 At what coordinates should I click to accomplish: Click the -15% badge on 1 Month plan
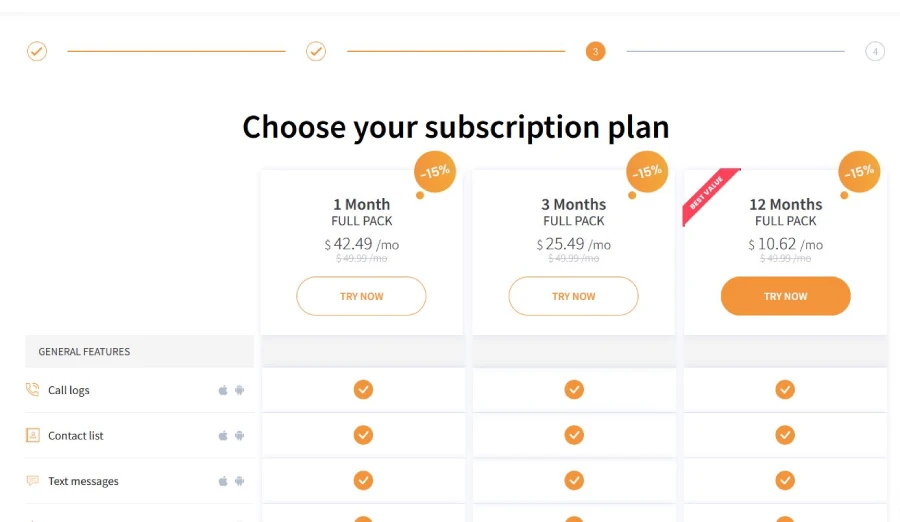click(435, 171)
